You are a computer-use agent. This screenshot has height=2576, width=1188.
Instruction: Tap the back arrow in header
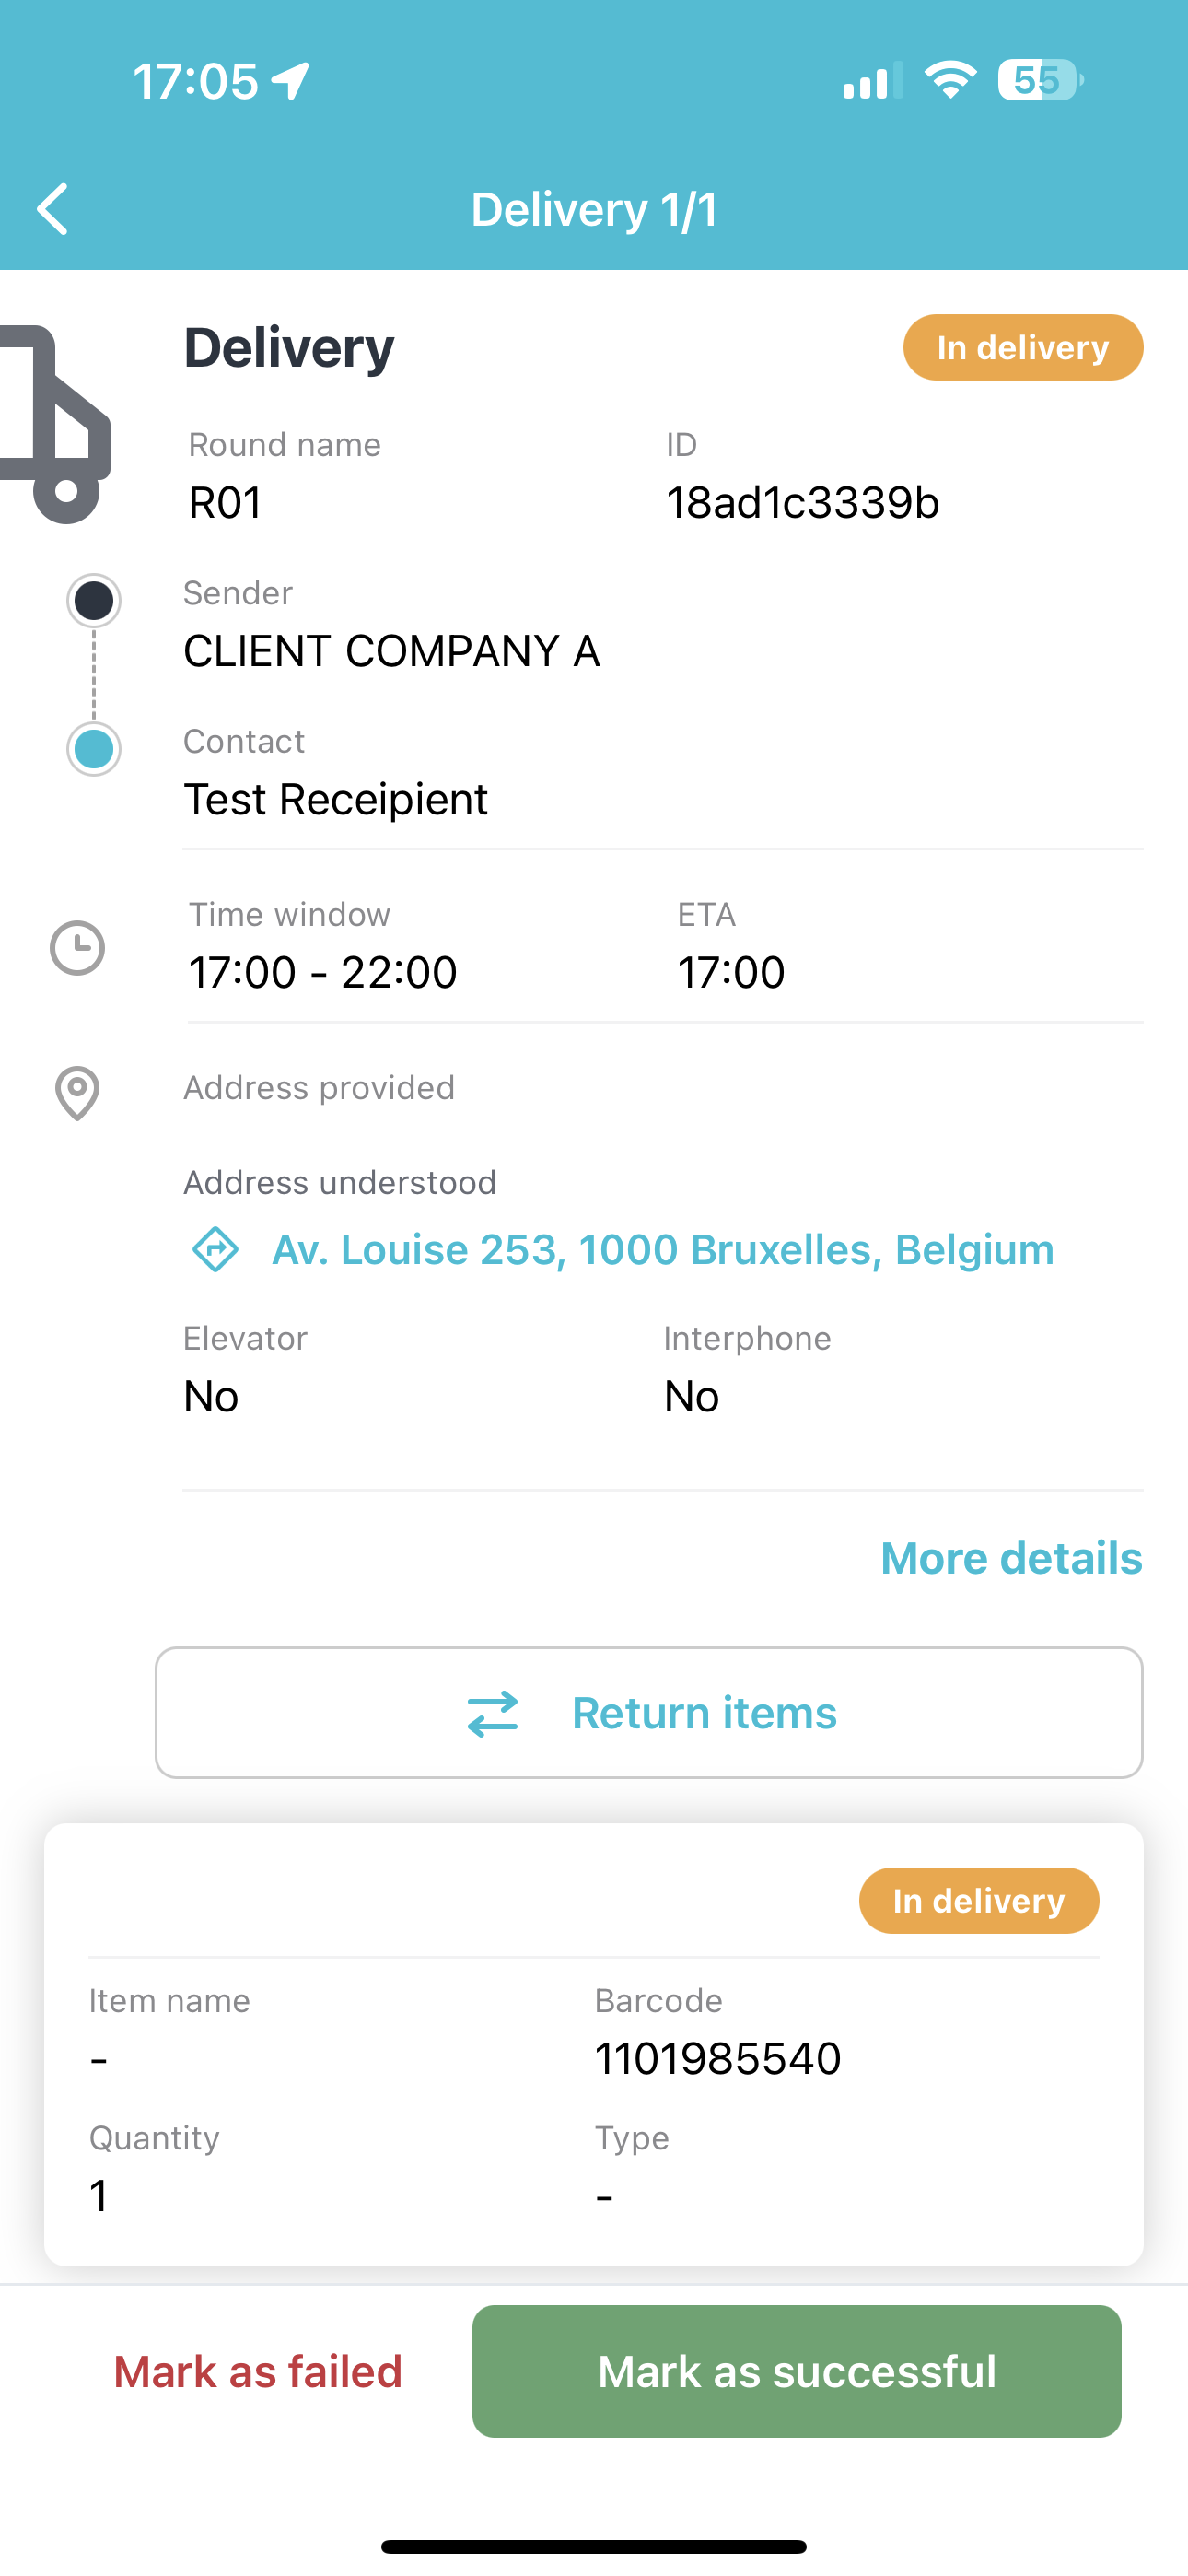[52, 209]
